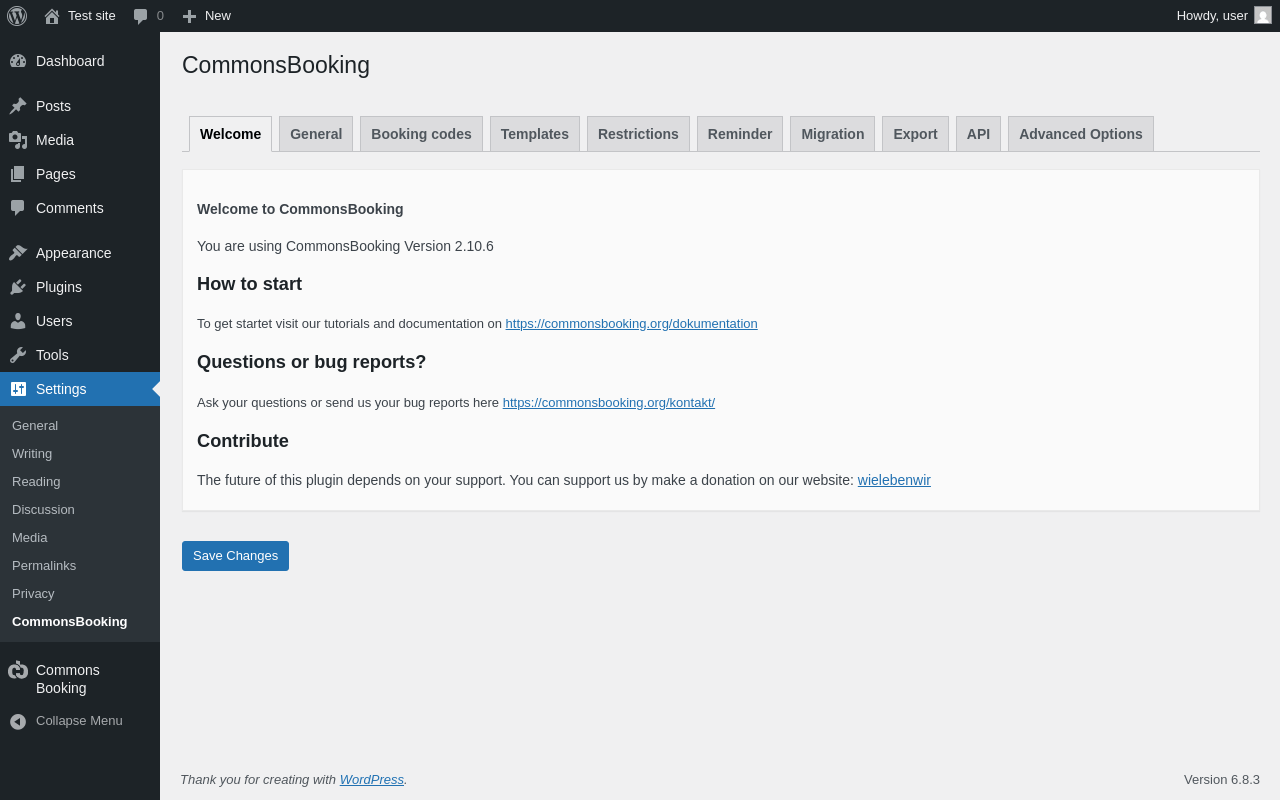The height and width of the screenshot is (800, 1280).
Task: Click the Dashboard gauge icon
Action: coord(18,61)
